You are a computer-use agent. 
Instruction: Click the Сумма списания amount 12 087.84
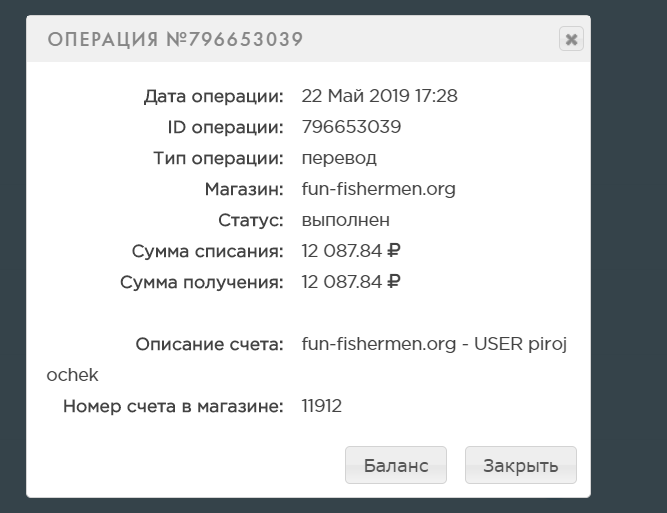click(342, 251)
